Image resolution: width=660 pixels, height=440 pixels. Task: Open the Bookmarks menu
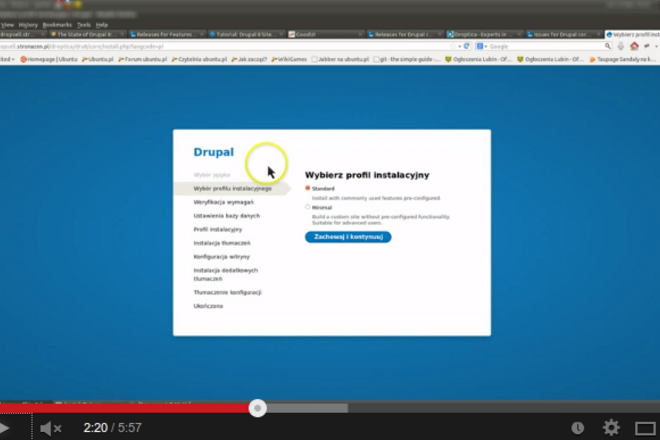tap(57, 25)
